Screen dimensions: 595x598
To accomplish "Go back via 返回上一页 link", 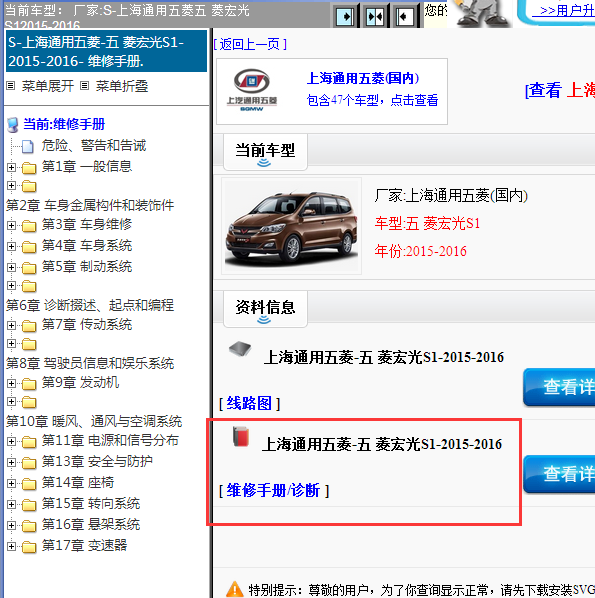I will [250, 44].
